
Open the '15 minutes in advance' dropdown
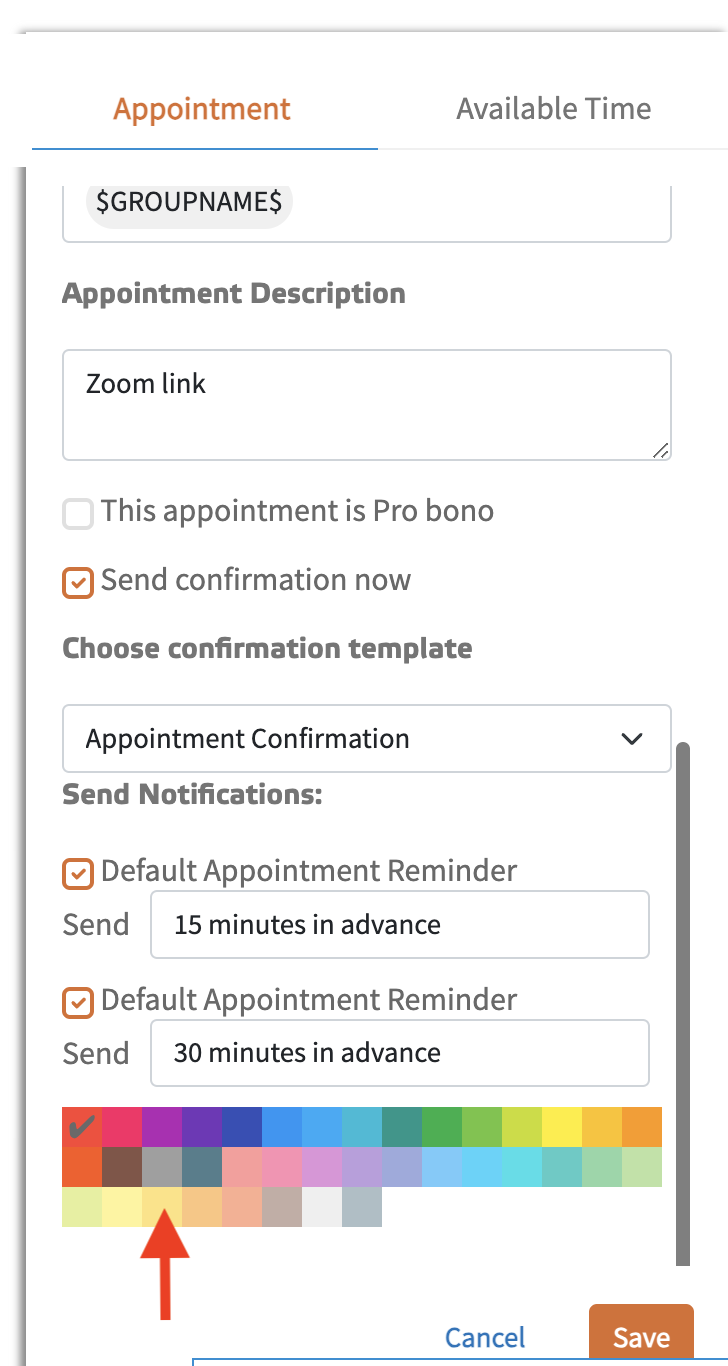[399, 924]
